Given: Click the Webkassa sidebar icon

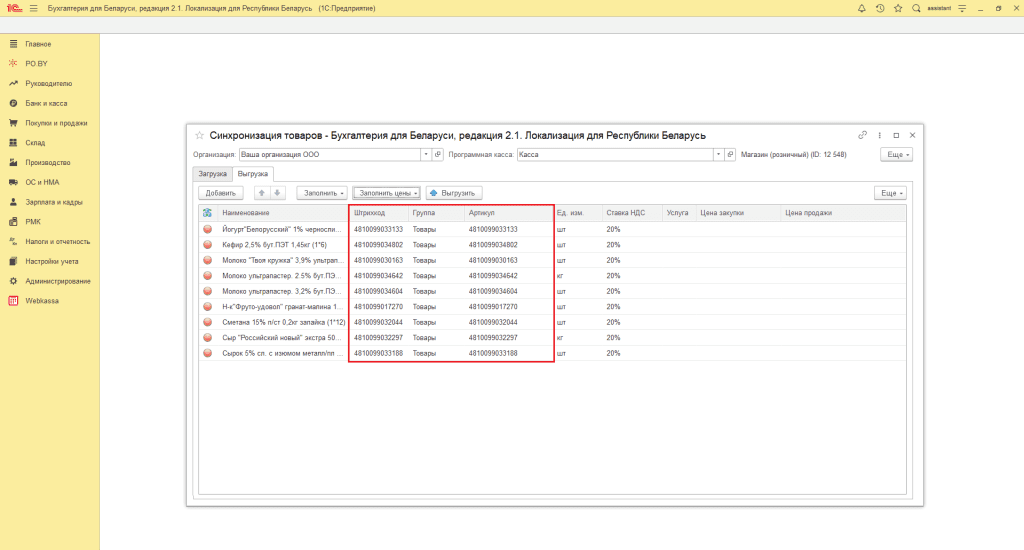Looking at the screenshot, I should click(x=13, y=300).
